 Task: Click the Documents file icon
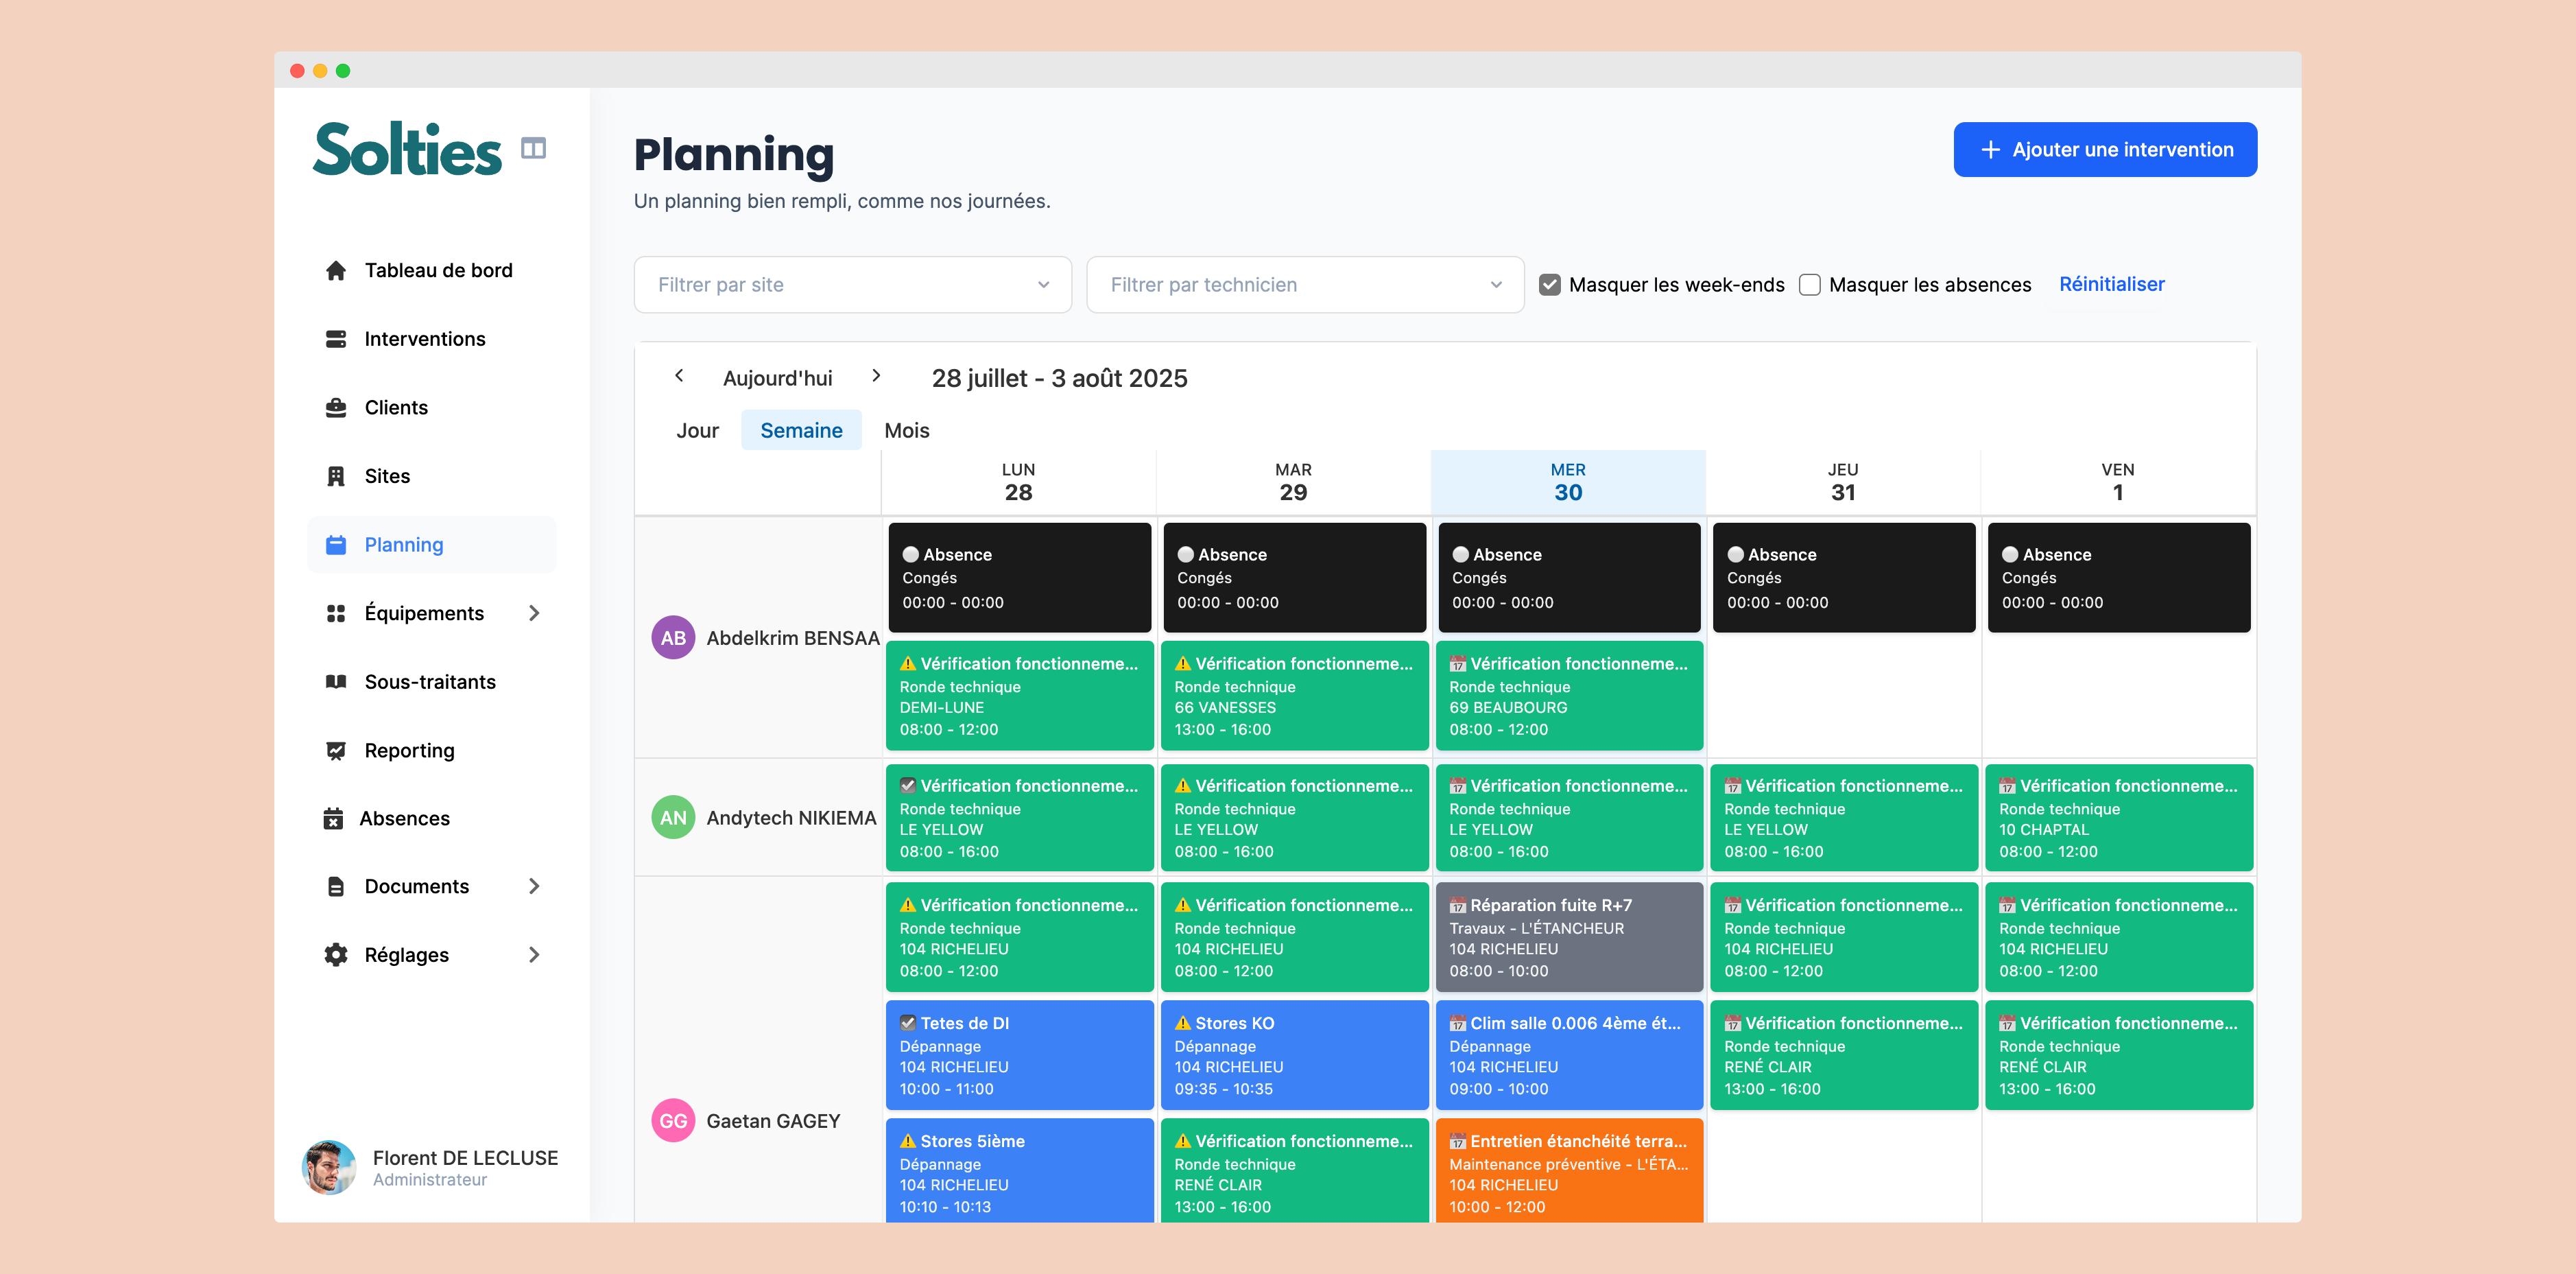(x=336, y=886)
